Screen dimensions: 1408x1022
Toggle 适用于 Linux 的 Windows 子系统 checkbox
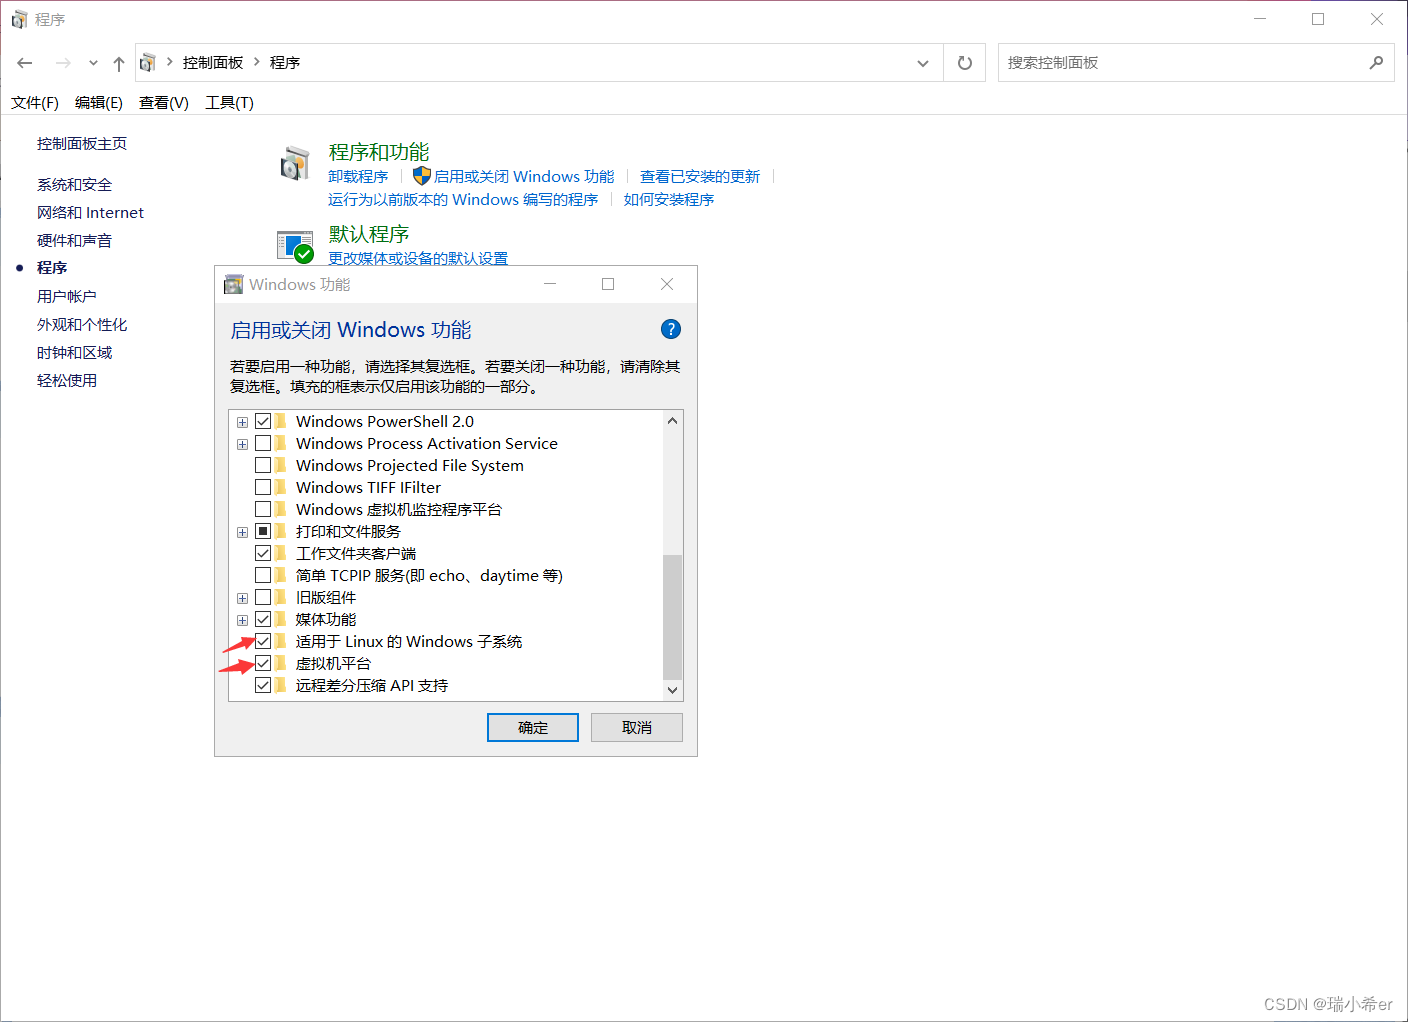pyautogui.click(x=263, y=641)
